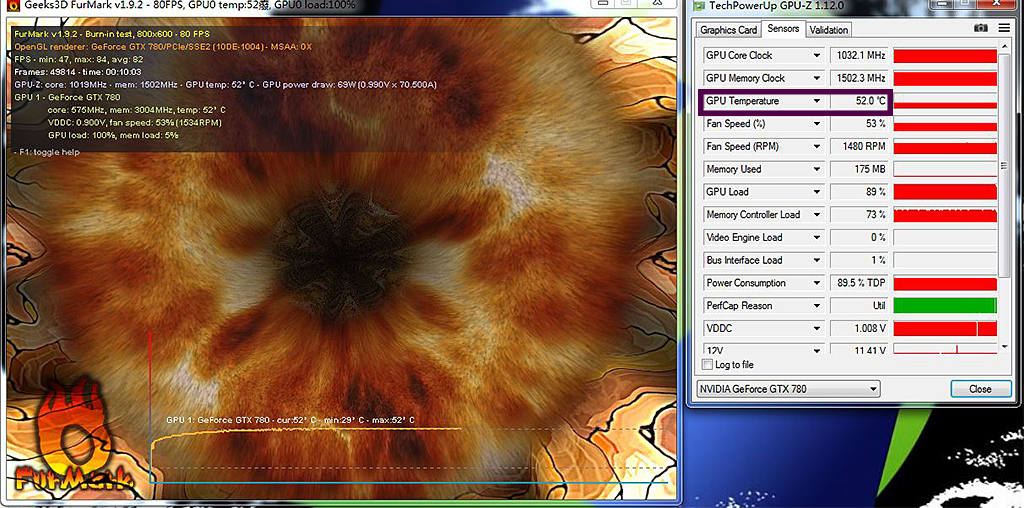Click the GPU-Z sensor list scrollbar thumb
1024x508 pixels.
[1004, 165]
